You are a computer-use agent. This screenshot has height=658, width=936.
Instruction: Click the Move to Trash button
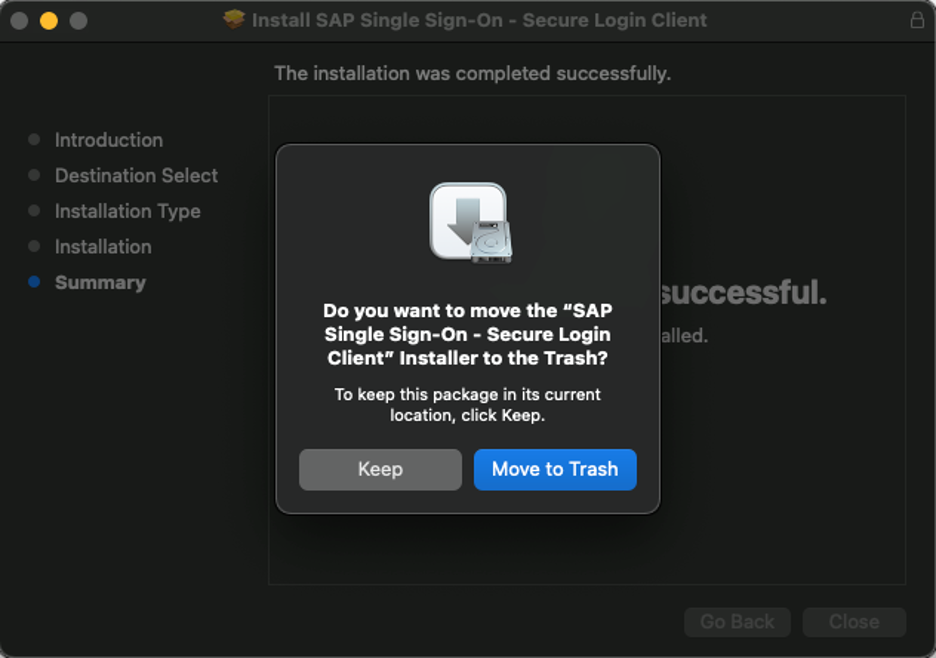pyautogui.click(x=555, y=469)
